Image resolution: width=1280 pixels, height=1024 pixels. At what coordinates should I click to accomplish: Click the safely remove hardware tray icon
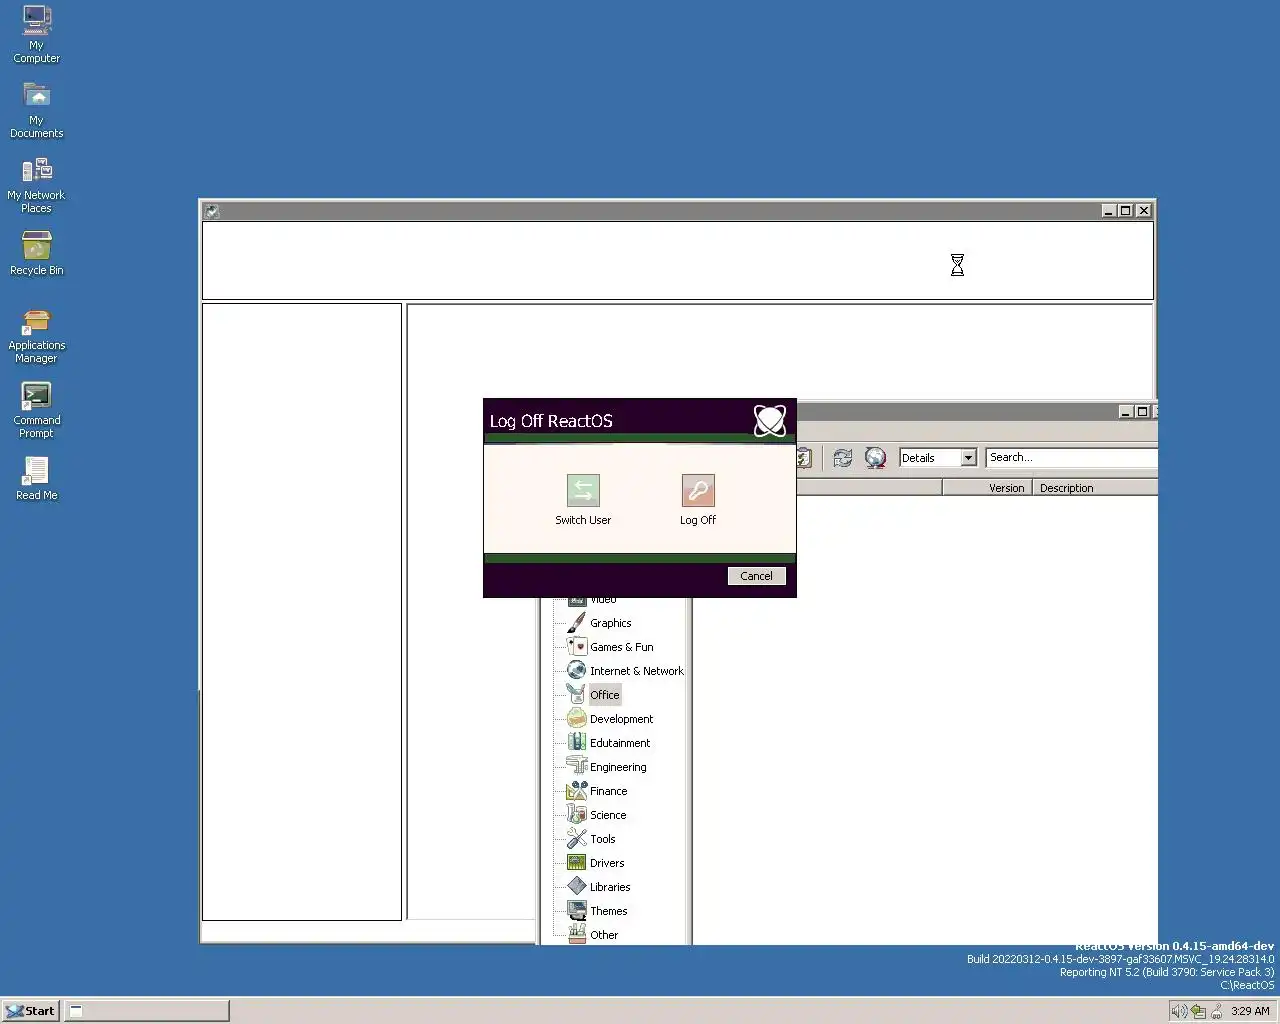pyautogui.click(x=1198, y=1011)
